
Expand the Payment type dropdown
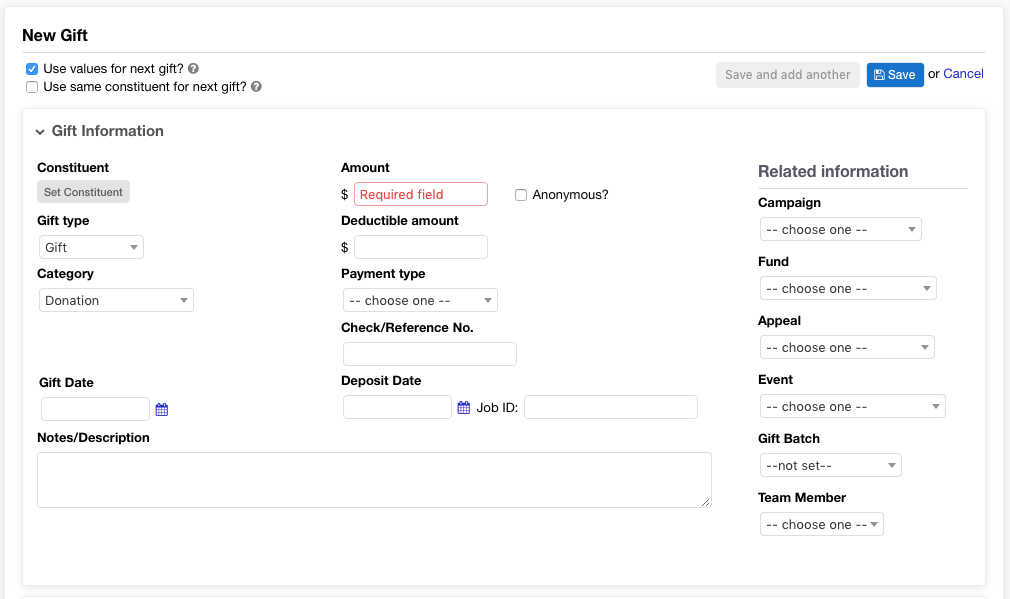click(x=420, y=300)
